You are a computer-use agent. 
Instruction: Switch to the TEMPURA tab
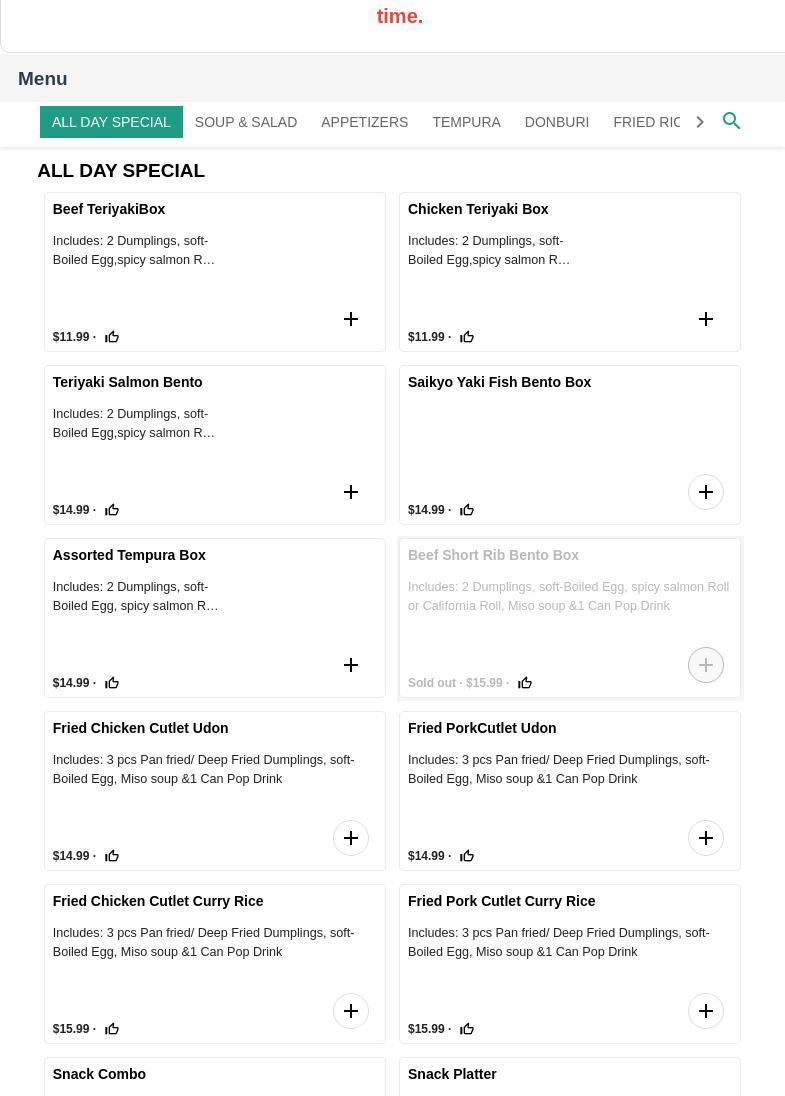click(466, 122)
